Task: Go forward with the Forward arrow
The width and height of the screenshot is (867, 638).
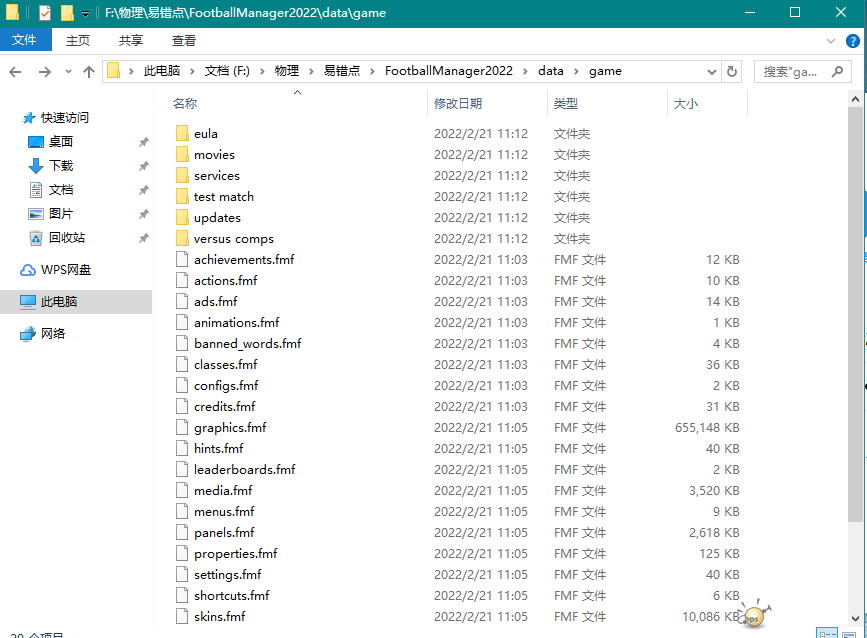Action: (x=44, y=71)
